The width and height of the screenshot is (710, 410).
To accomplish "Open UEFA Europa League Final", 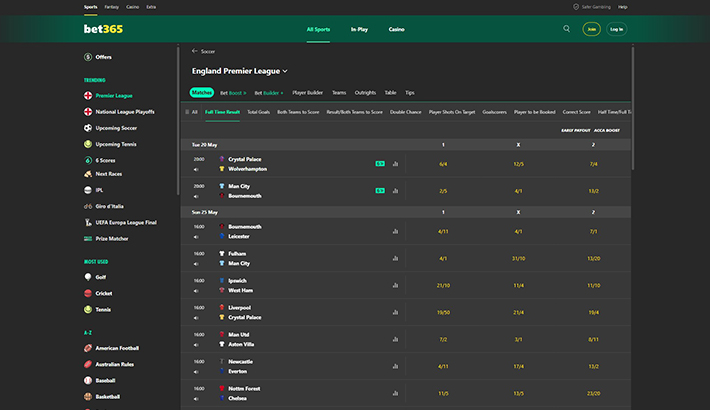I will 120,222.
